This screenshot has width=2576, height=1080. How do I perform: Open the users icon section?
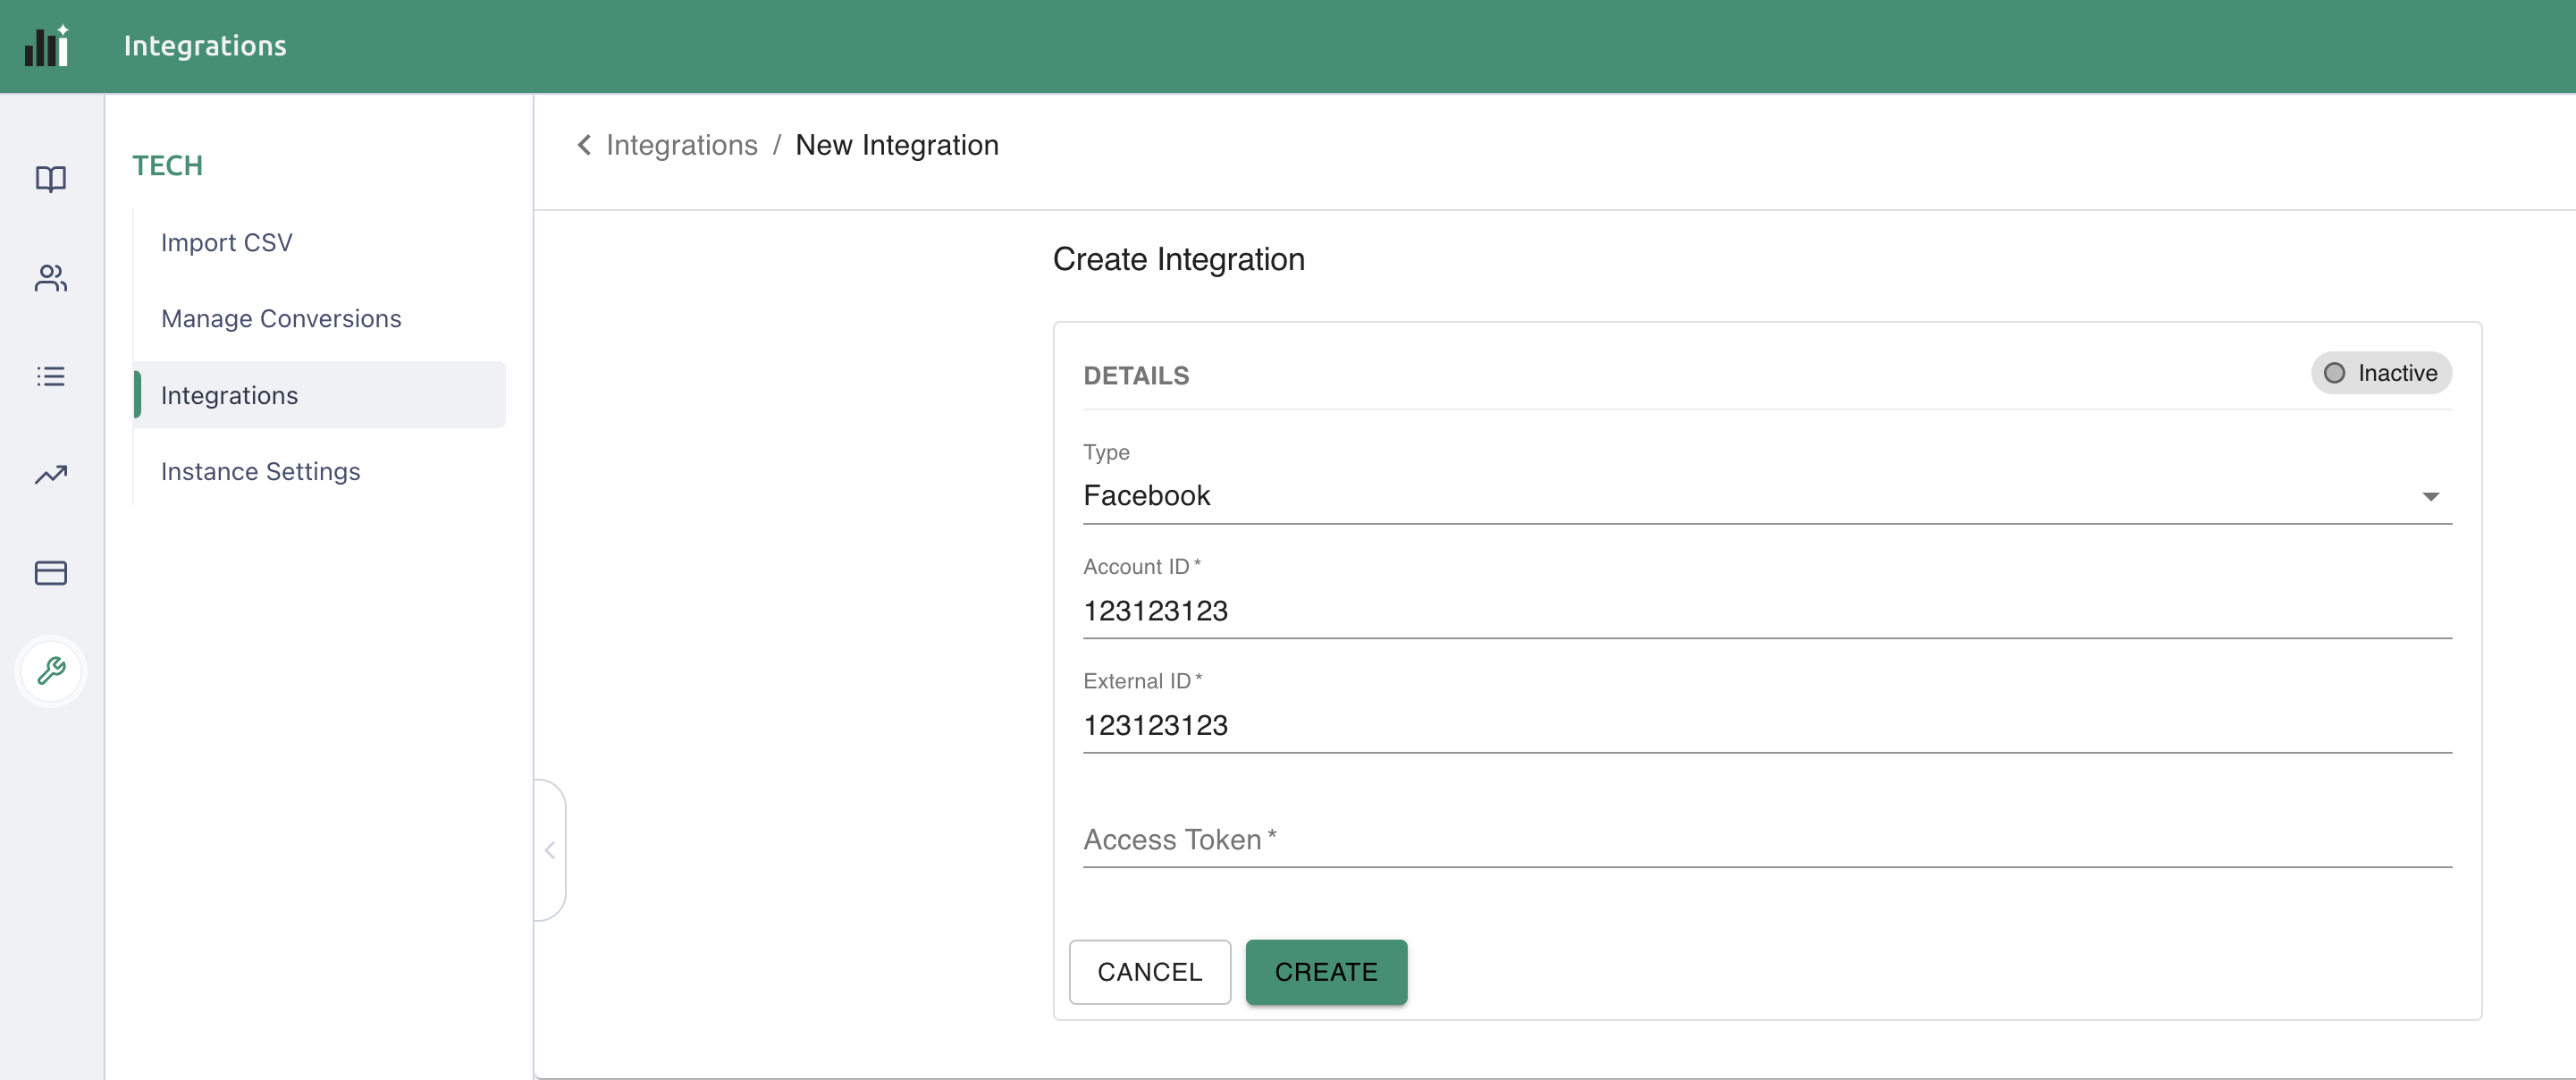pos(51,278)
